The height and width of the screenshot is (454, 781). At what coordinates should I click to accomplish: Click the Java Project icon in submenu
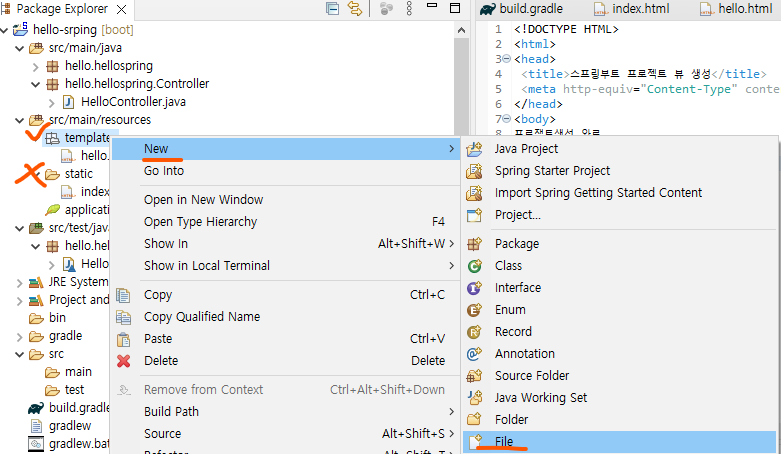click(474, 149)
